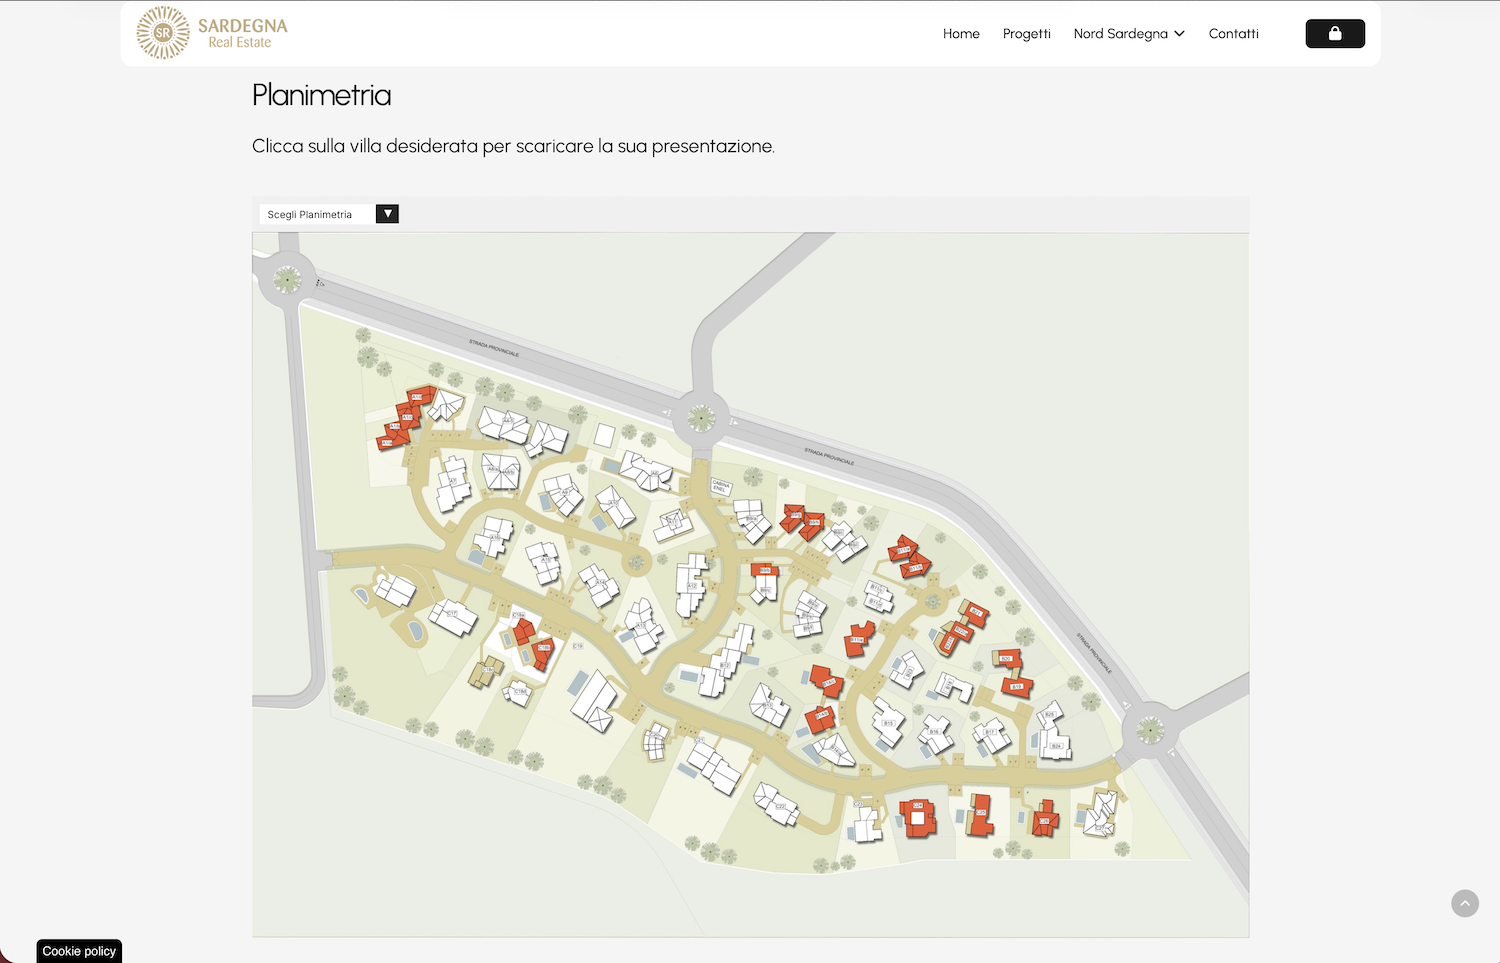Open the Scegli Planimetria dropdown arrow
Viewport: 1500px width, 963px height.
click(387, 214)
